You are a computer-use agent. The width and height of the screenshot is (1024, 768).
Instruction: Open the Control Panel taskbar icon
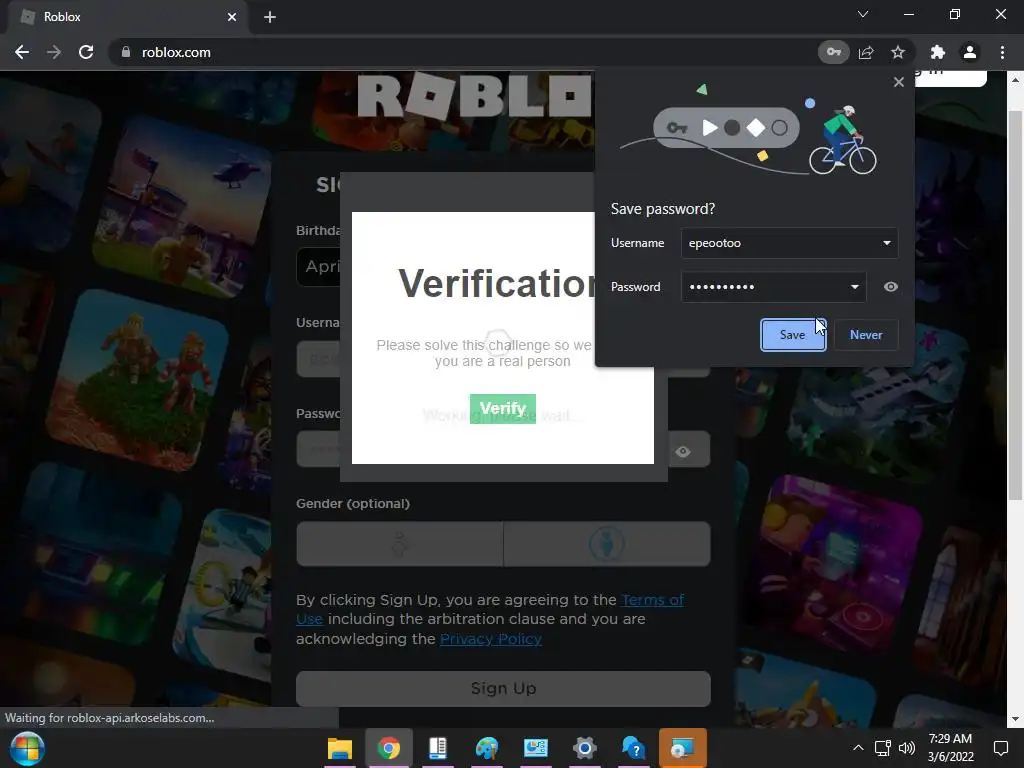pos(536,748)
